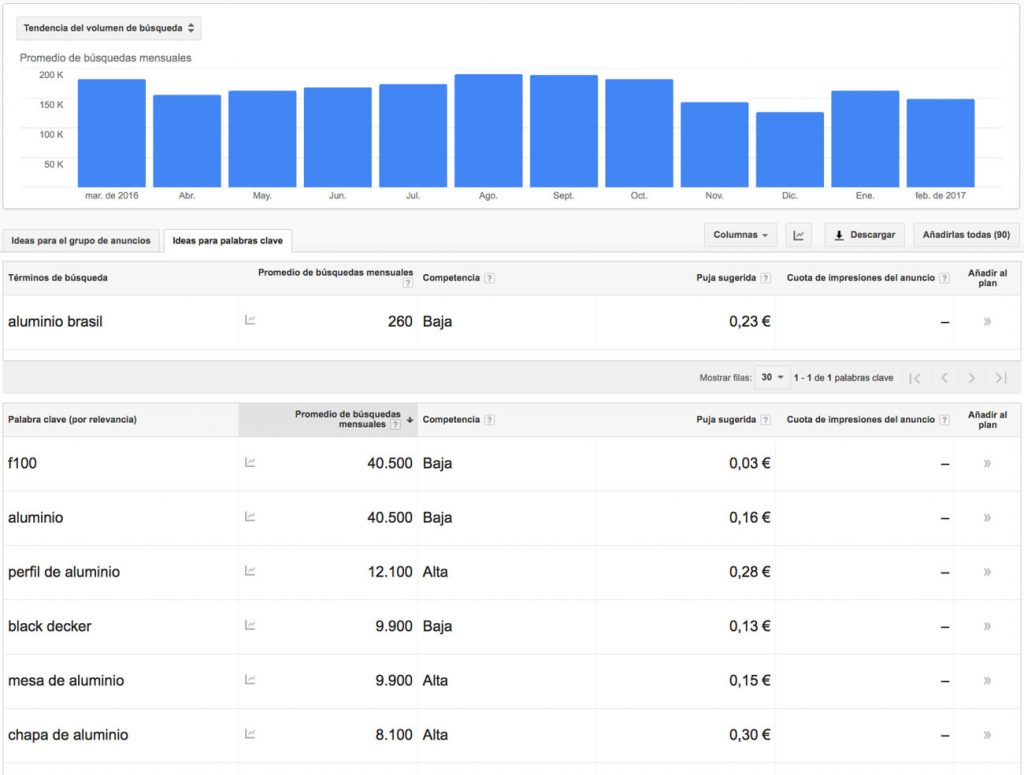Click help icon next to Puja sugerida header
Image resolution: width=1024 pixels, height=775 pixels.
[765, 278]
